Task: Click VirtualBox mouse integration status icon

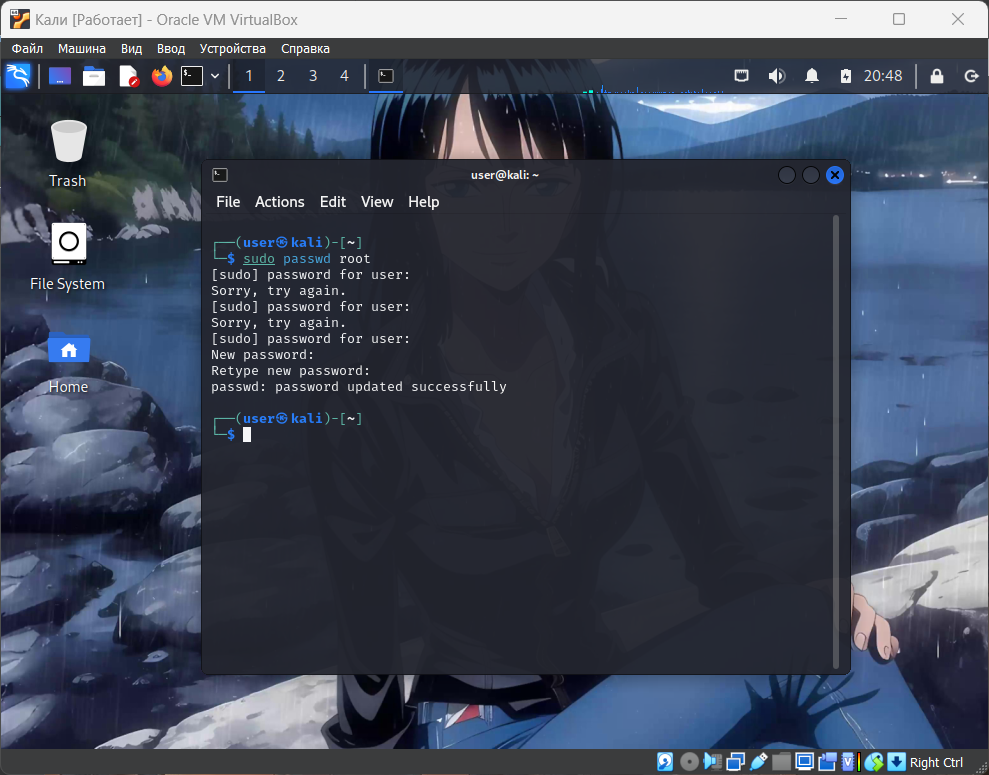Action: [873, 762]
